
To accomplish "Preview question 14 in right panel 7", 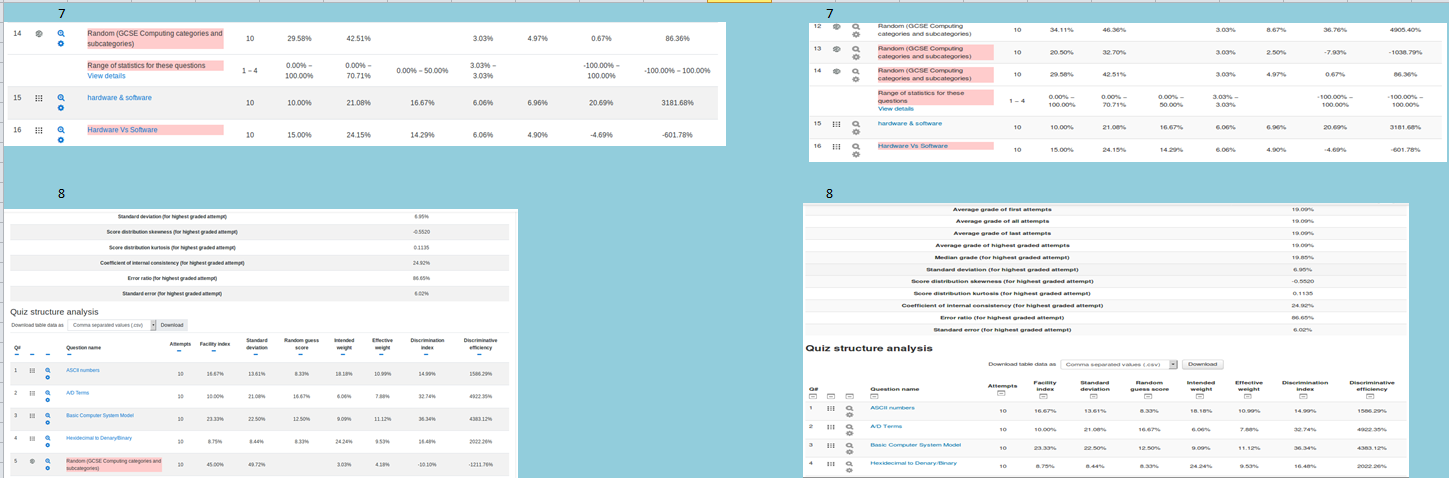I will [856, 71].
